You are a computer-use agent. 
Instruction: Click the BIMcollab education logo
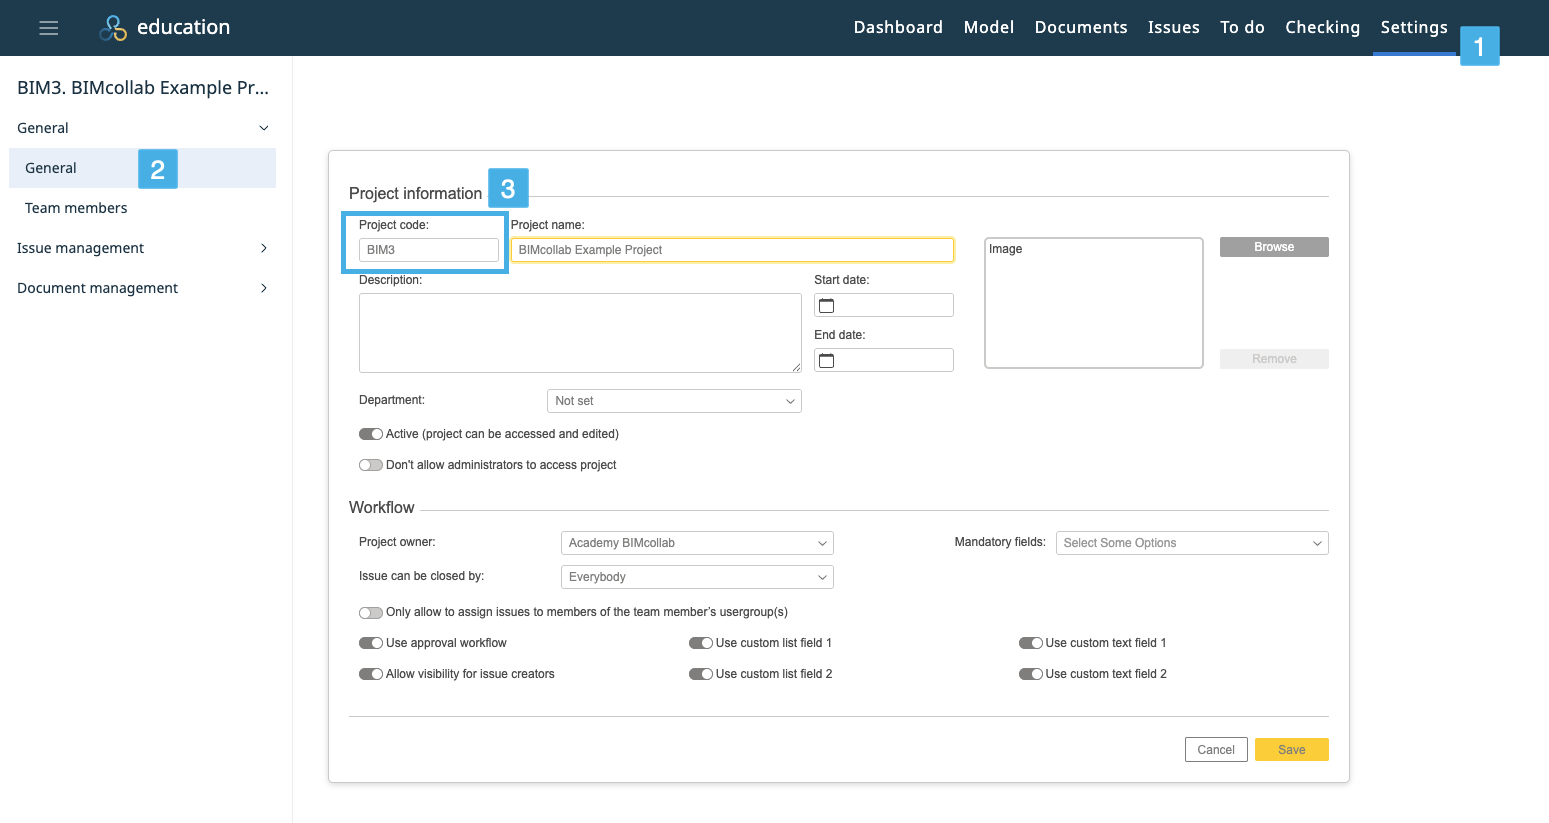click(x=164, y=28)
